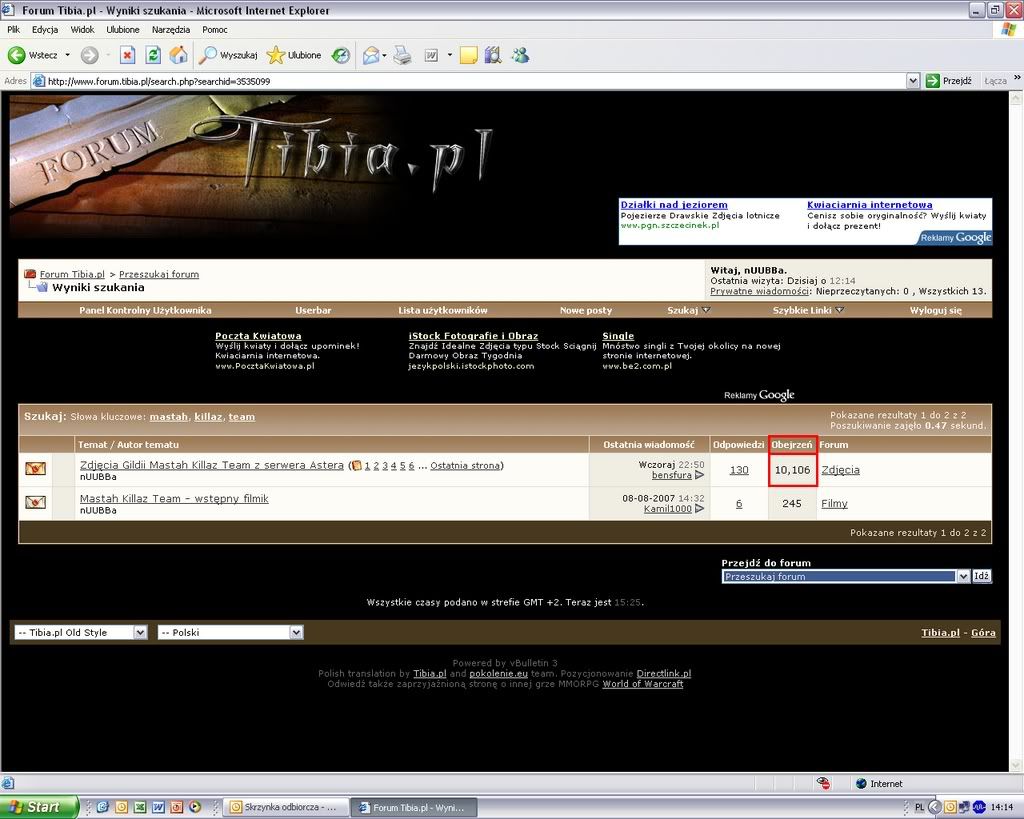Go back with the green Wstecz button
This screenshot has height=819, width=1024.
(x=33, y=56)
